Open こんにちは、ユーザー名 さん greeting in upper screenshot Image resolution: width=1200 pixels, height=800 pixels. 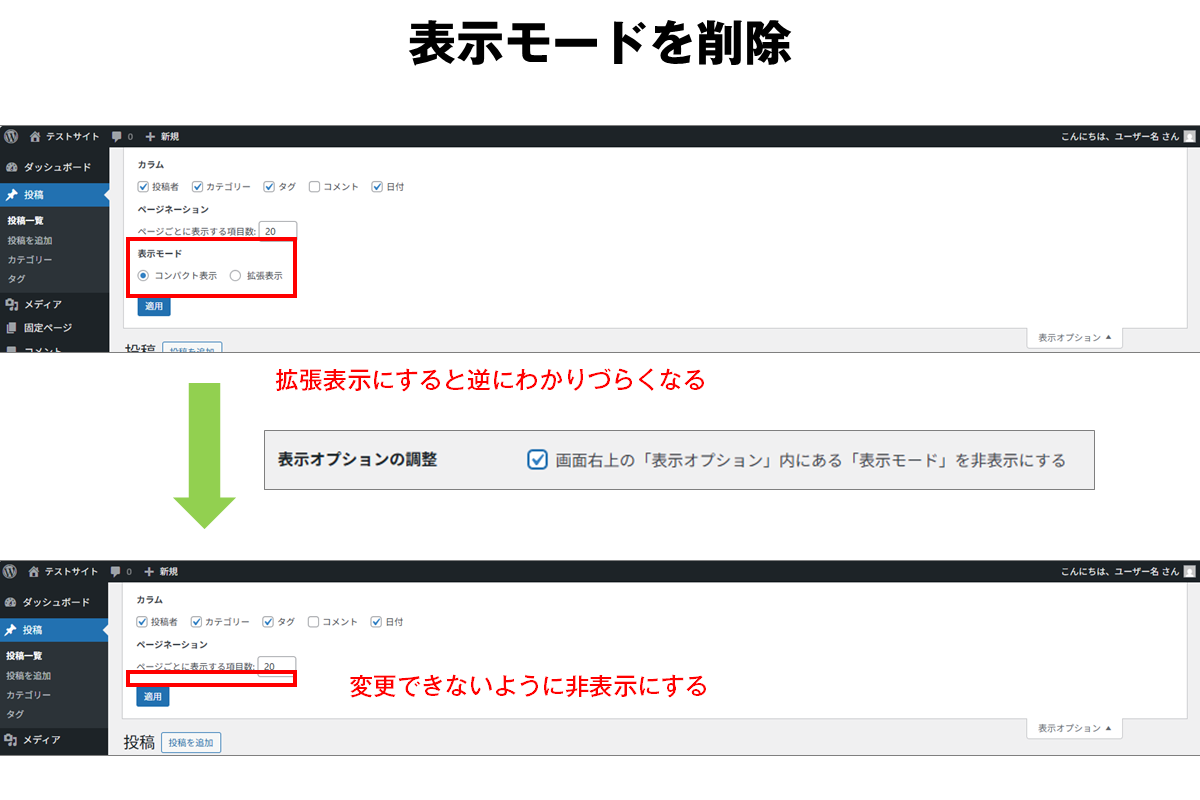tap(1119, 136)
